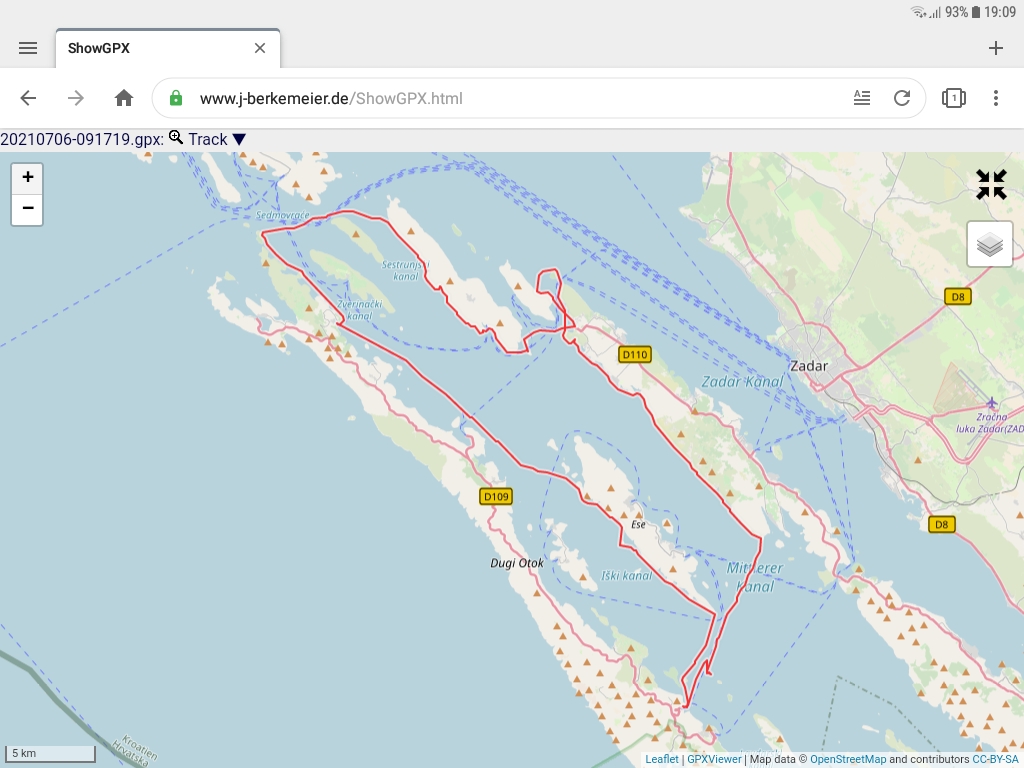Toggle fullscreen map view with collapse icon

(991, 184)
